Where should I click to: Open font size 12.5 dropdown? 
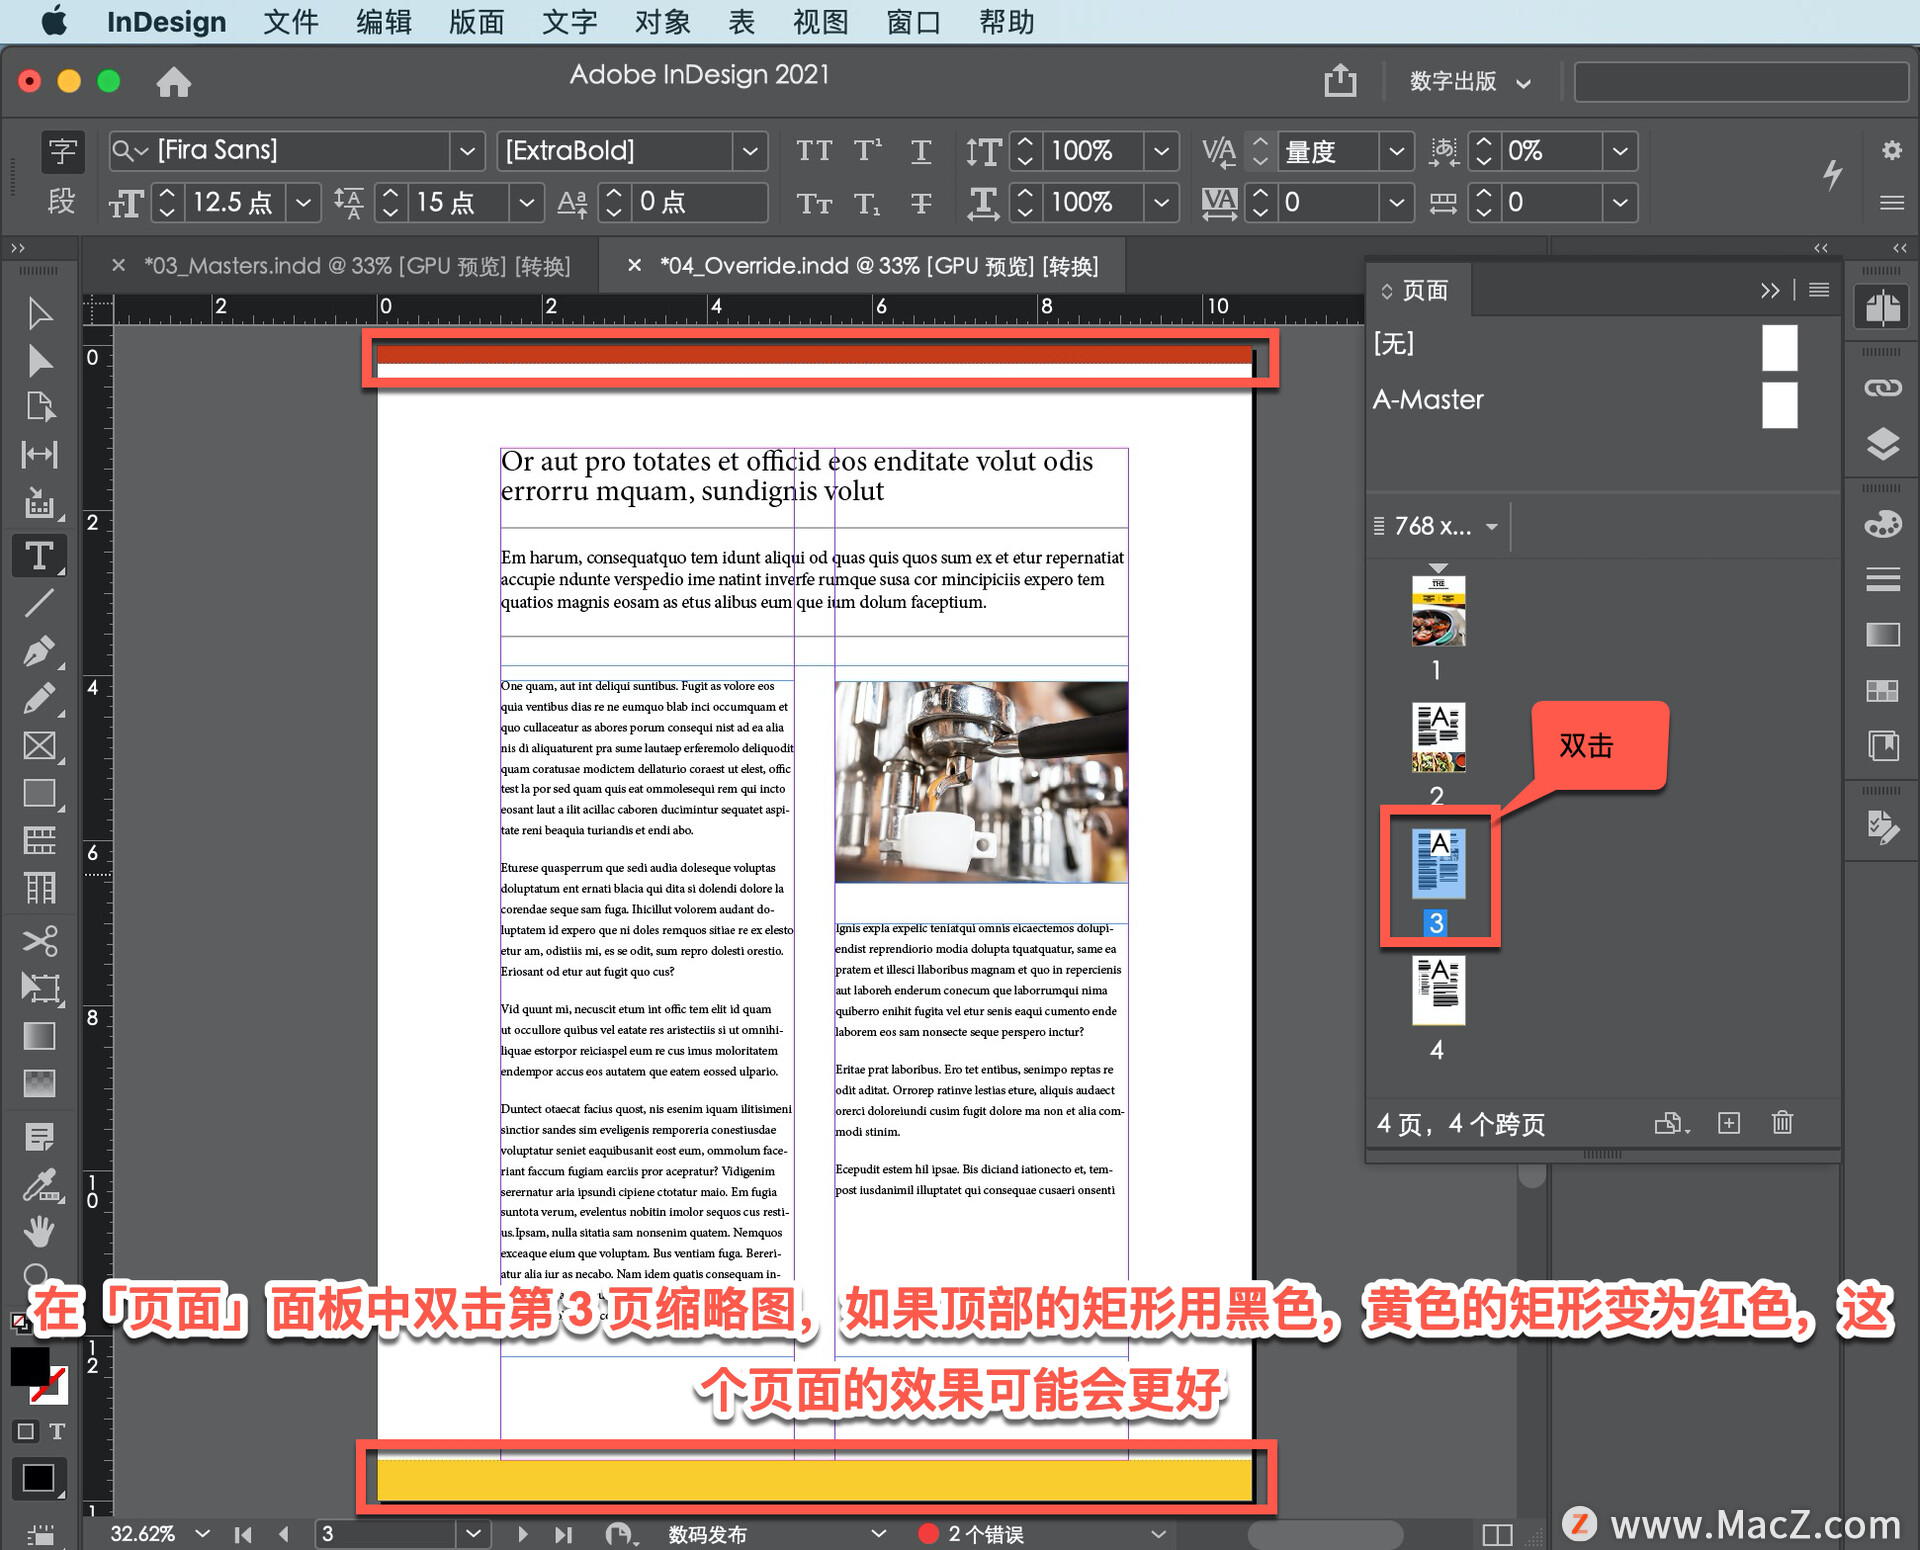pos(303,203)
